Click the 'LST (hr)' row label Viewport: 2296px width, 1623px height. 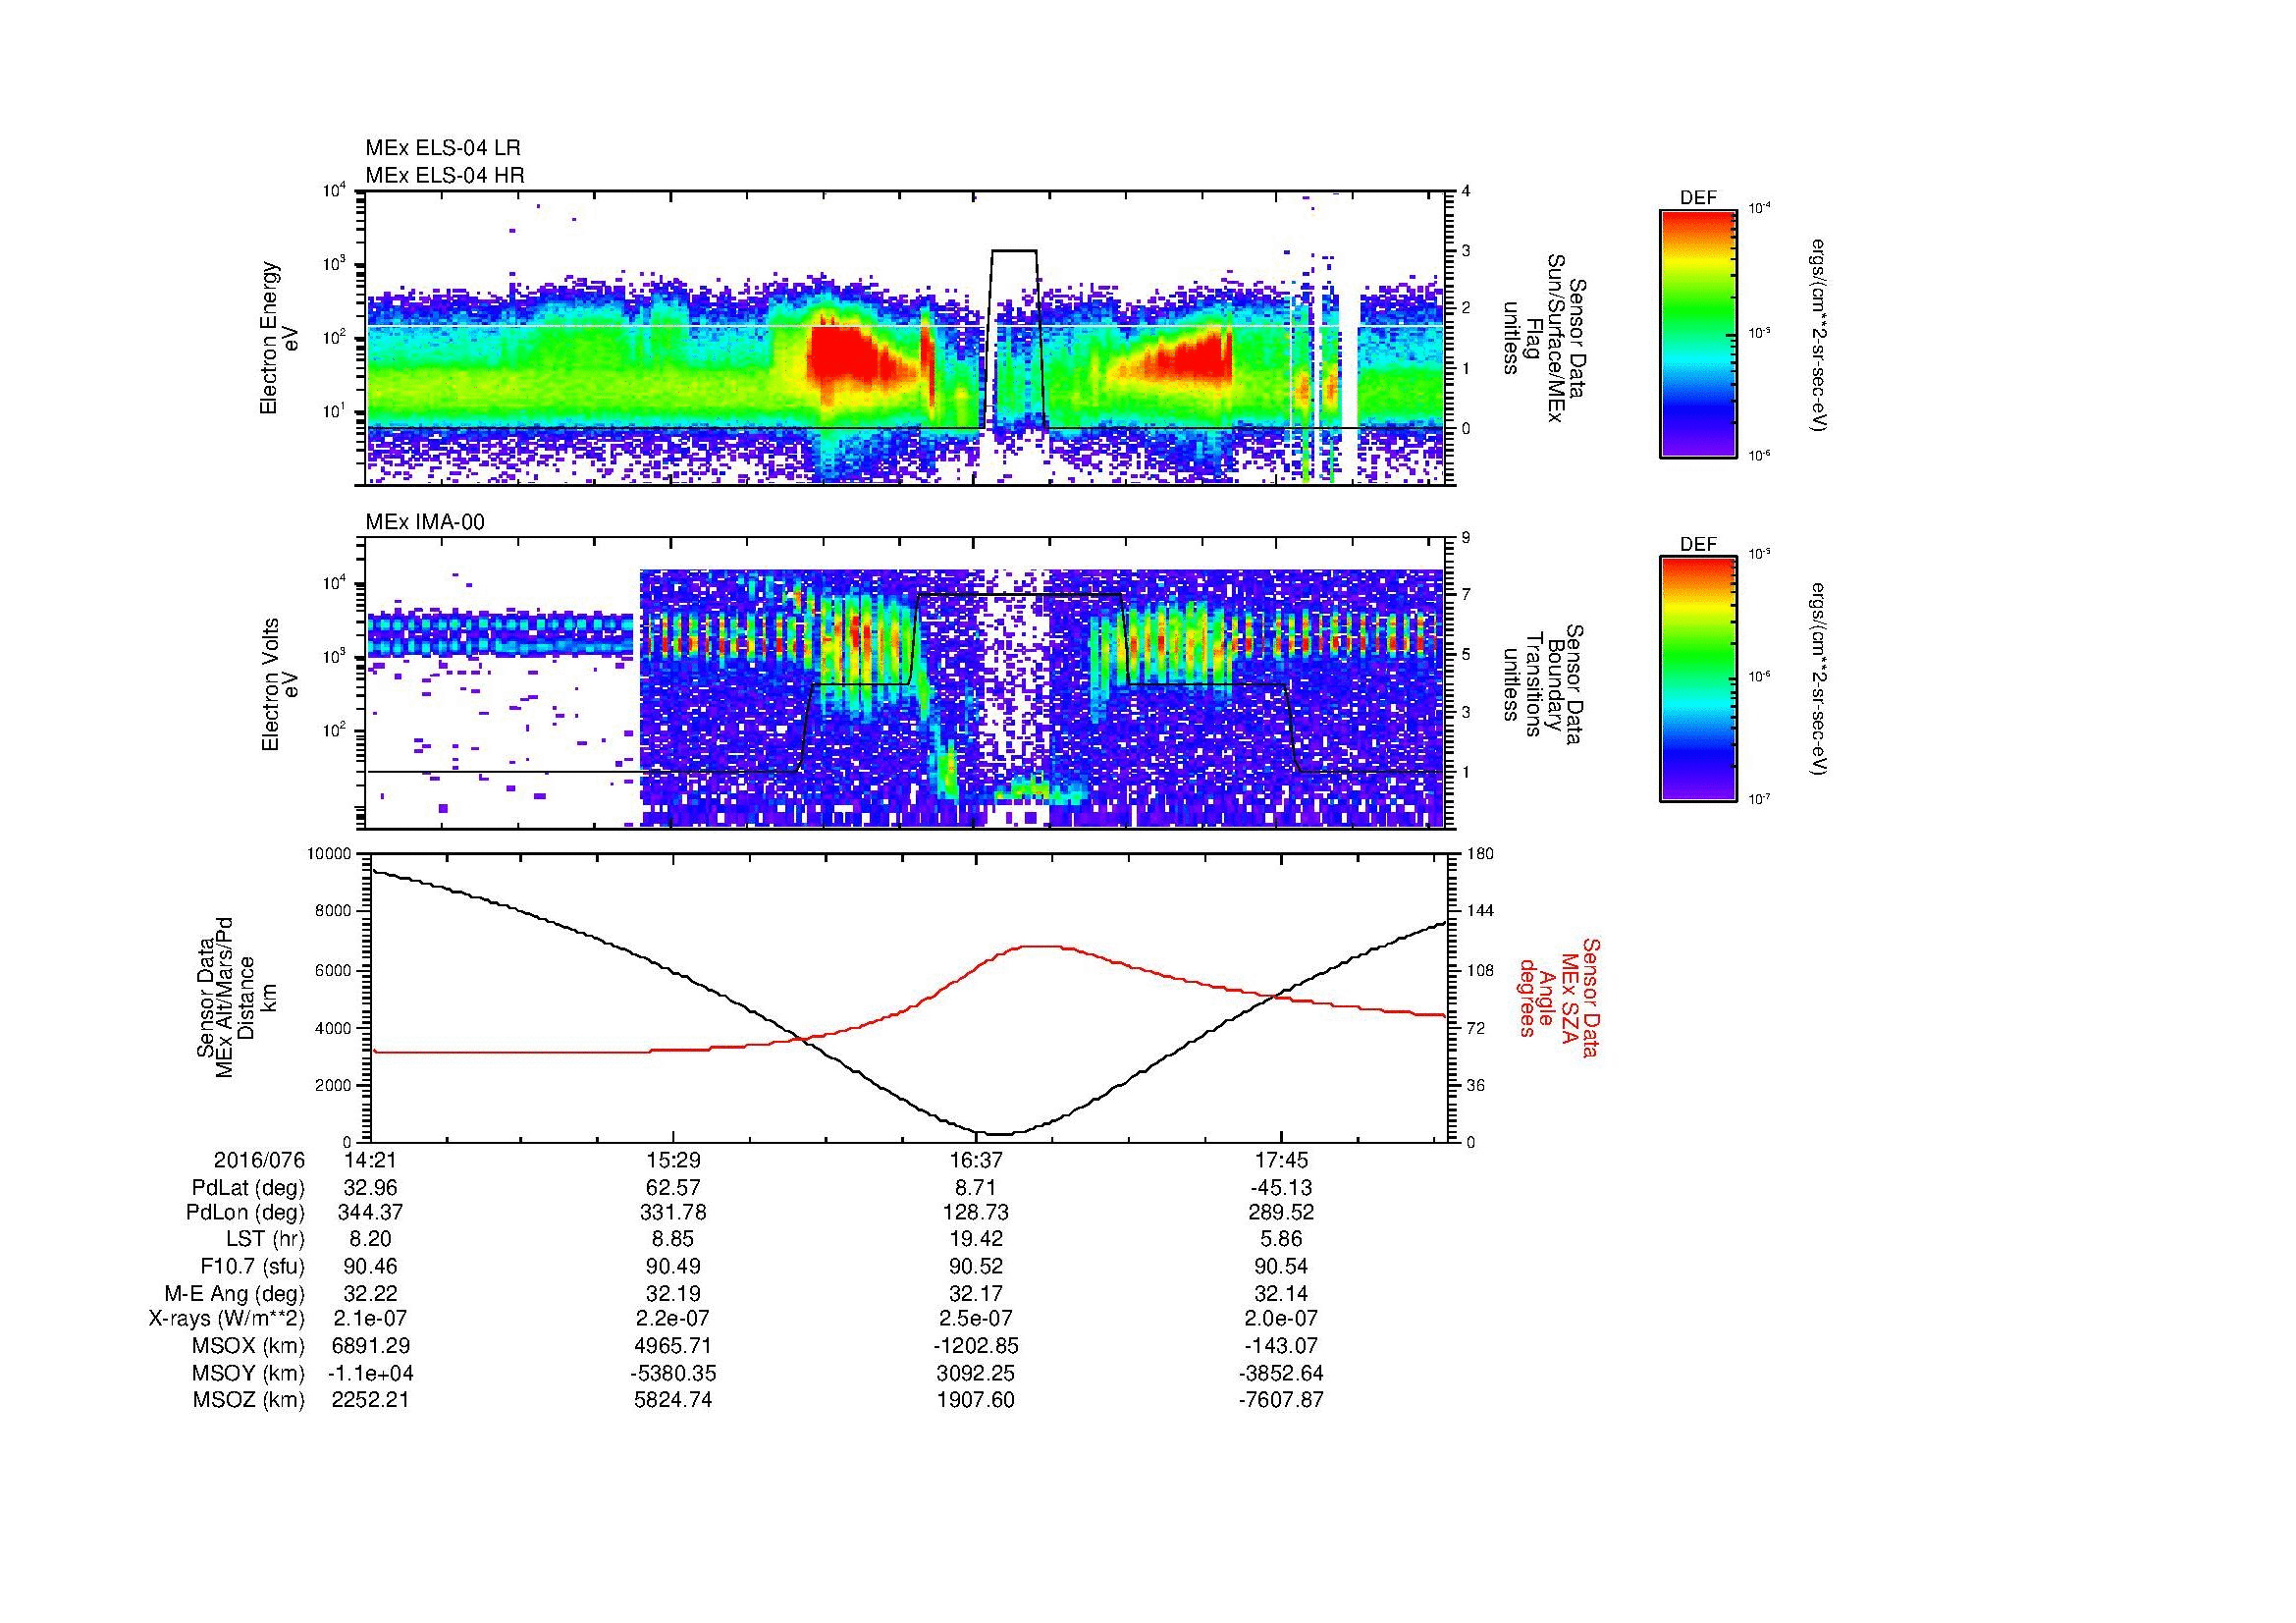(x=265, y=1240)
